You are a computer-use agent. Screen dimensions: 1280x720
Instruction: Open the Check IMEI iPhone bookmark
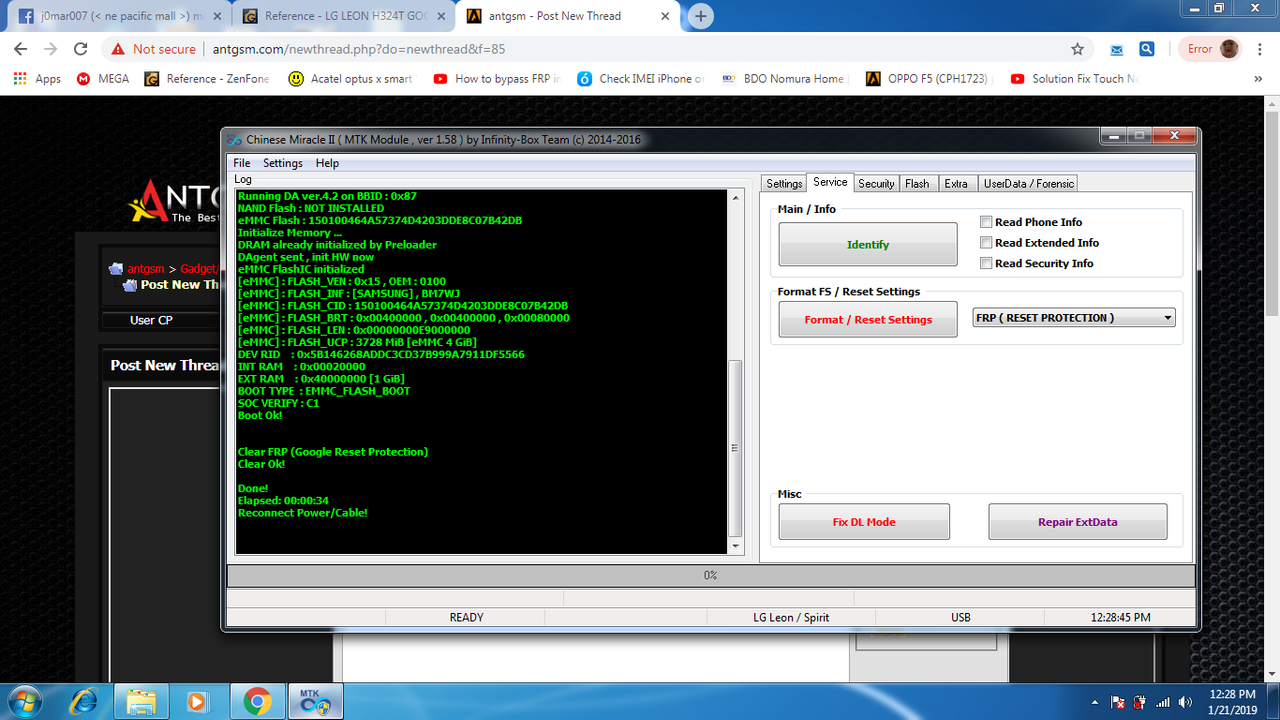[x=641, y=79]
